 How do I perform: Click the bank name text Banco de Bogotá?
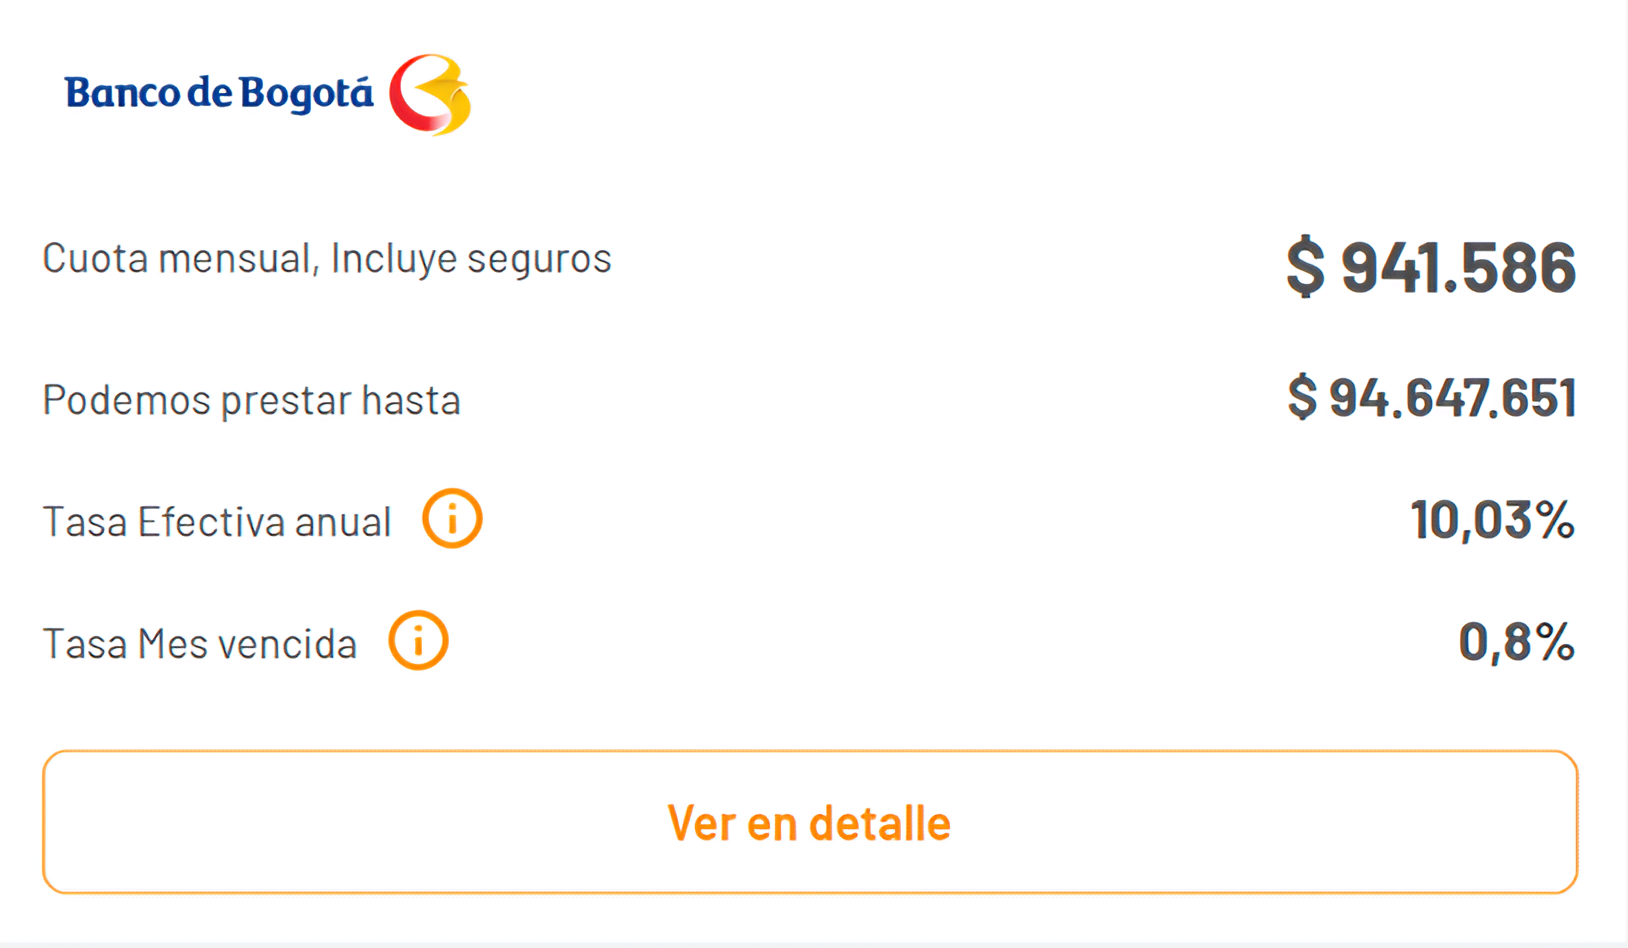218,93
